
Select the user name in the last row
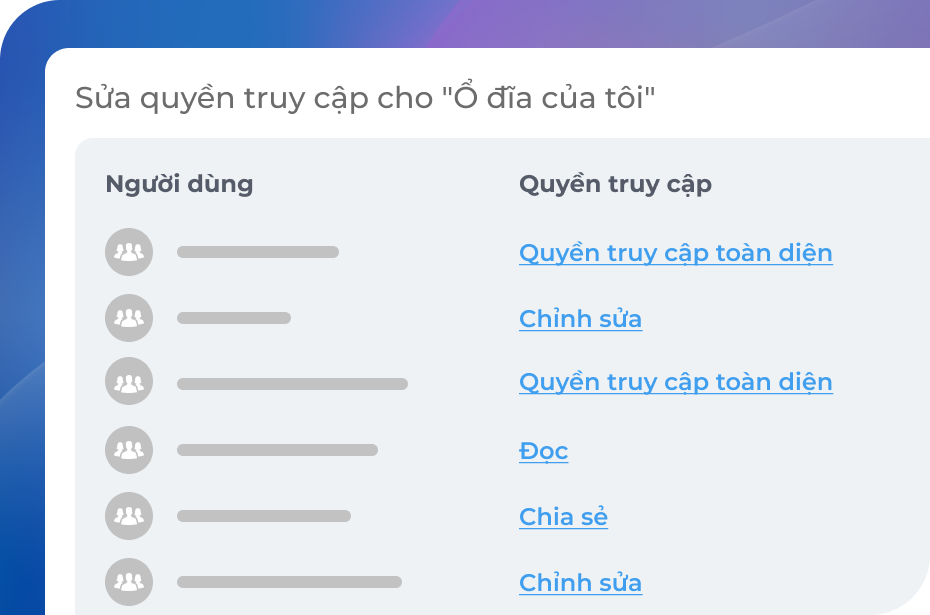pos(289,582)
